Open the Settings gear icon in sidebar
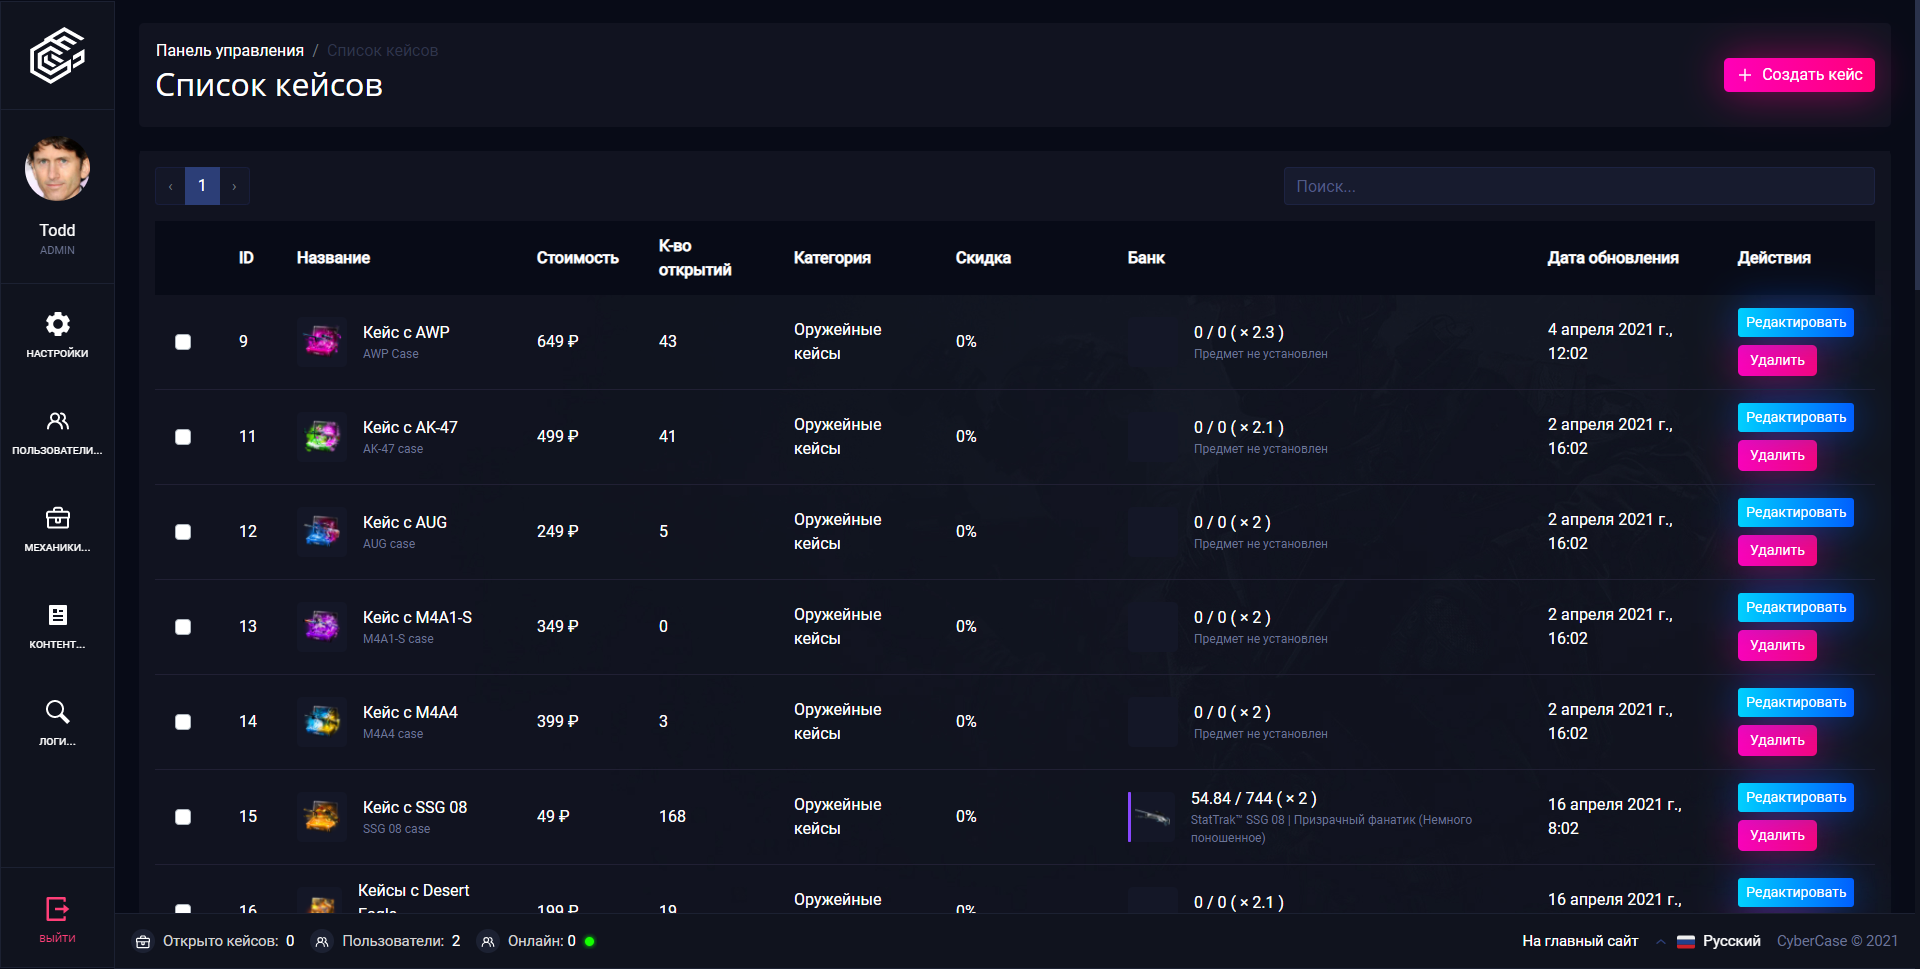1920x969 pixels. [x=57, y=325]
